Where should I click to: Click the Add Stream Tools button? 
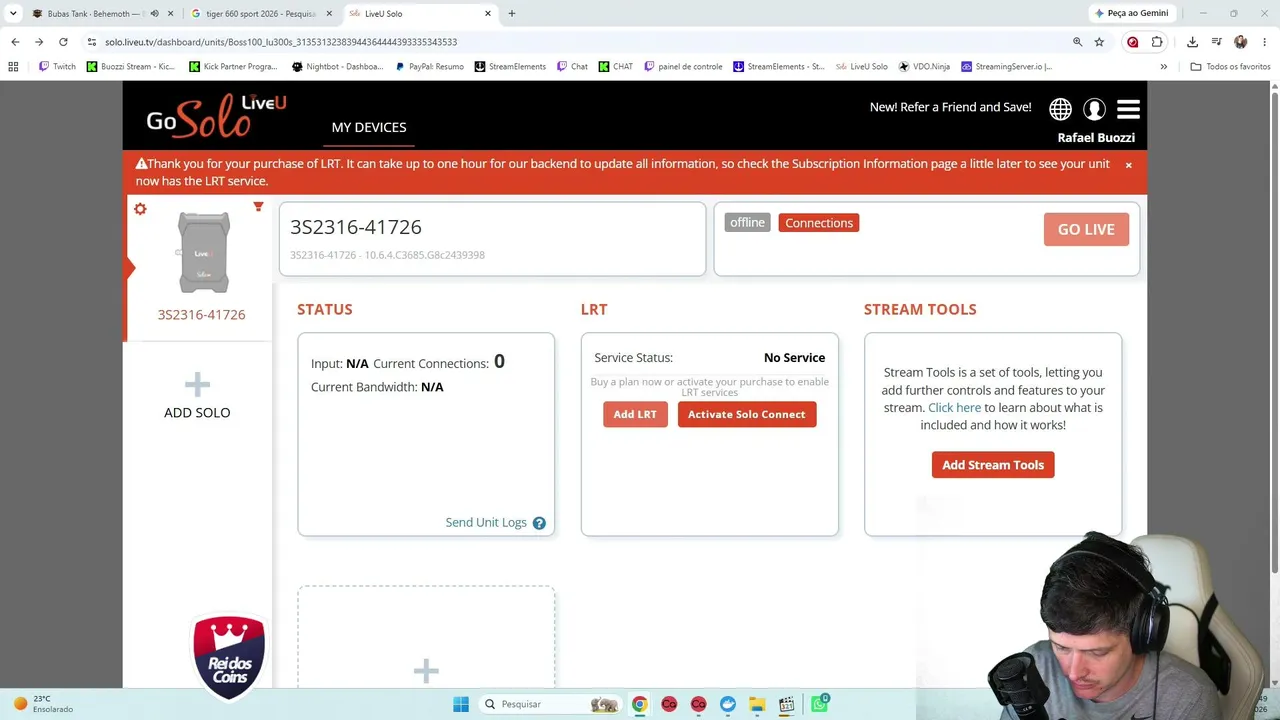tap(993, 465)
